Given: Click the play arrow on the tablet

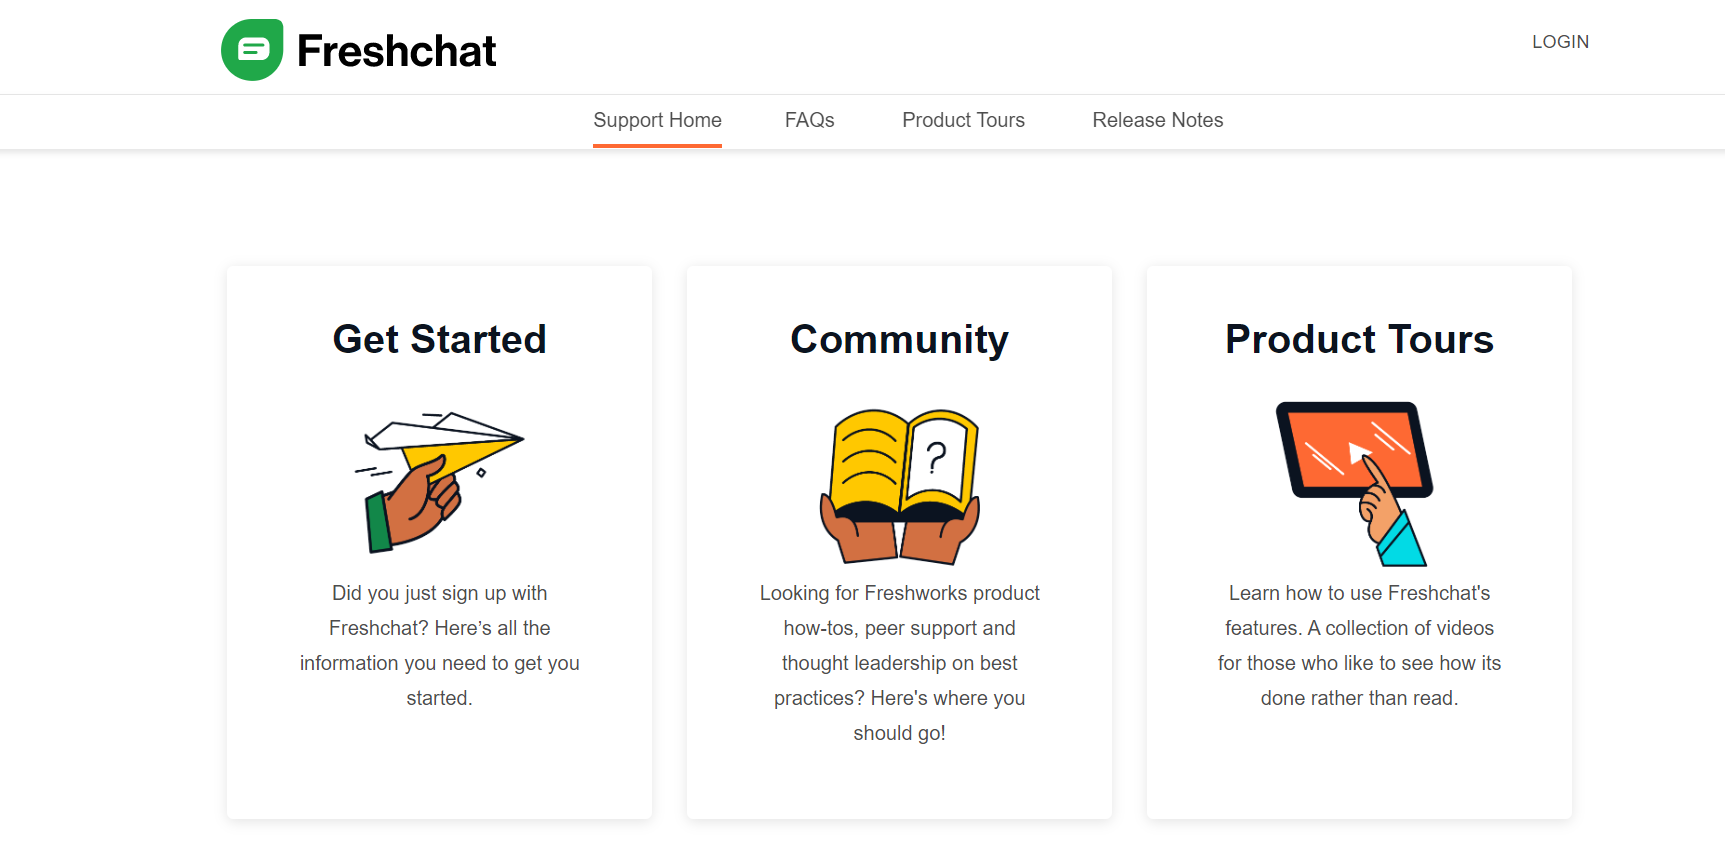Looking at the screenshot, I should (1355, 452).
